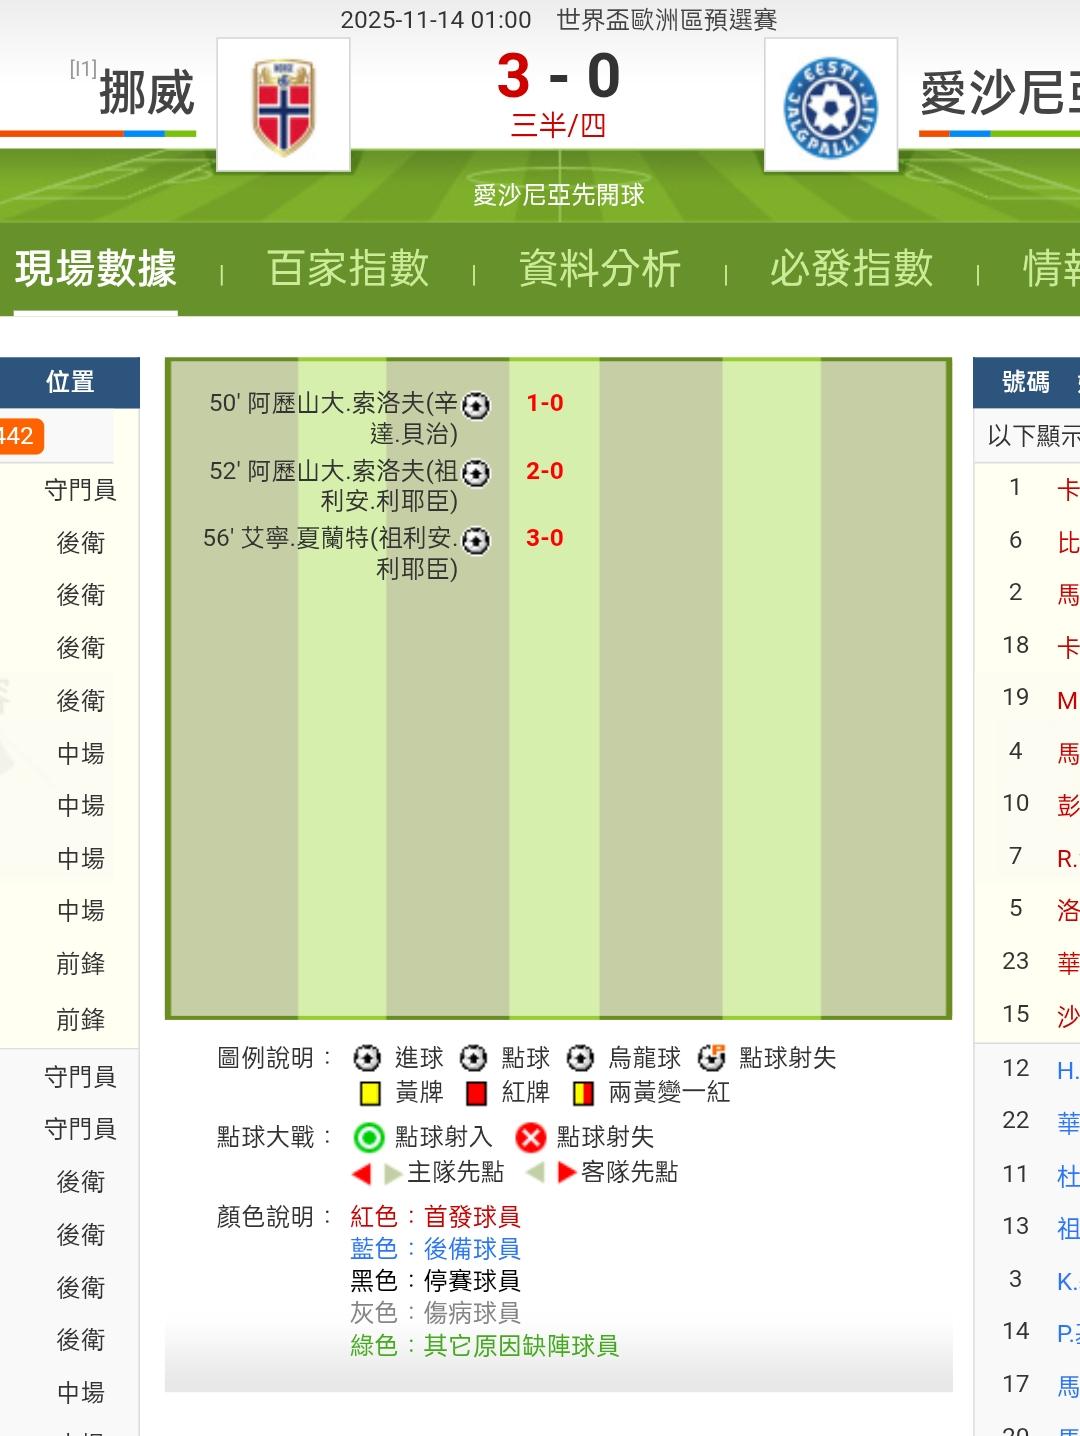Click the yellow card legend icon
Screen dimensions: 1080x1436
(x=369, y=1093)
